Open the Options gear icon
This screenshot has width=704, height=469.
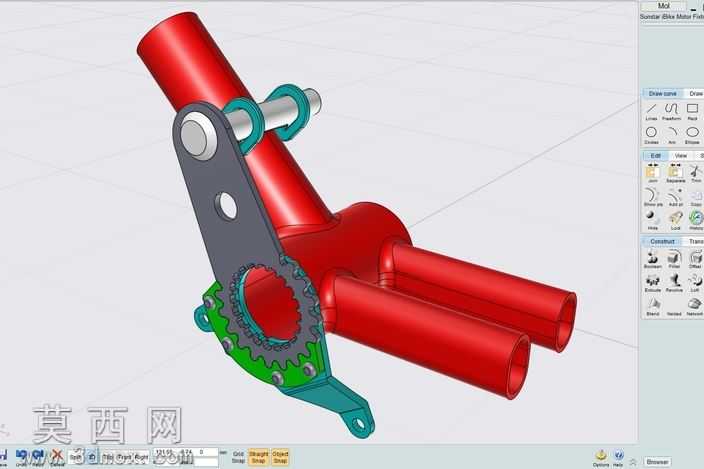[x=601, y=458]
